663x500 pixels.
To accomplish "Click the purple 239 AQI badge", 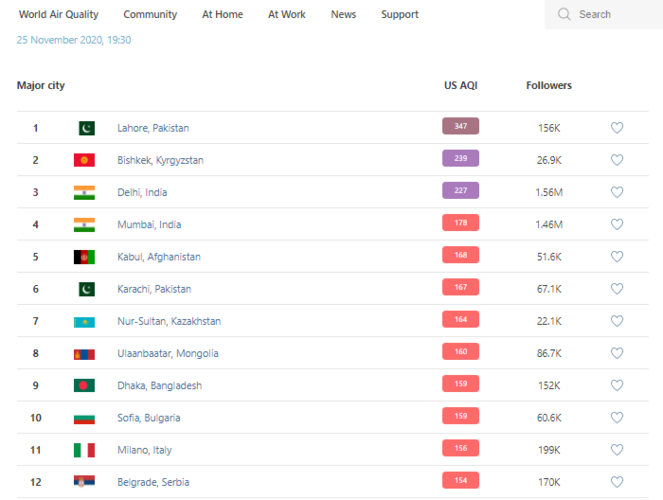I will point(460,158).
